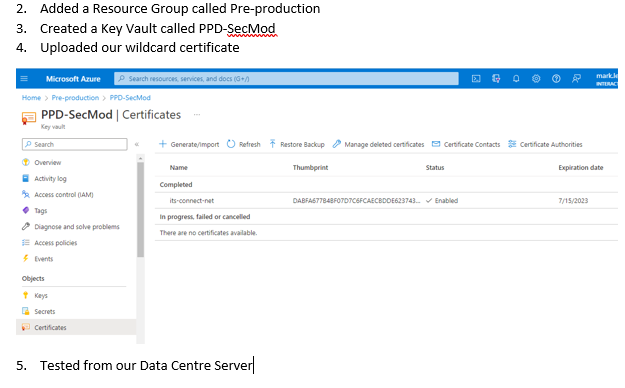The height and width of the screenshot is (388, 625).
Task: Open the its-connect-net certificate
Action: (192, 201)
